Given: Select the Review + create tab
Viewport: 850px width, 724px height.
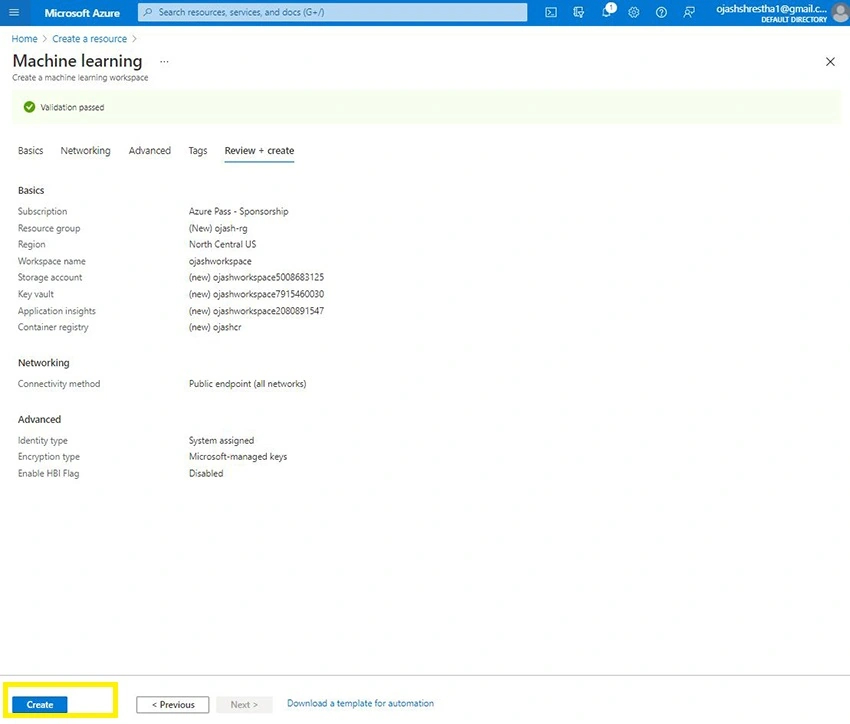Looking at the screenshot, I should [259, 151].
